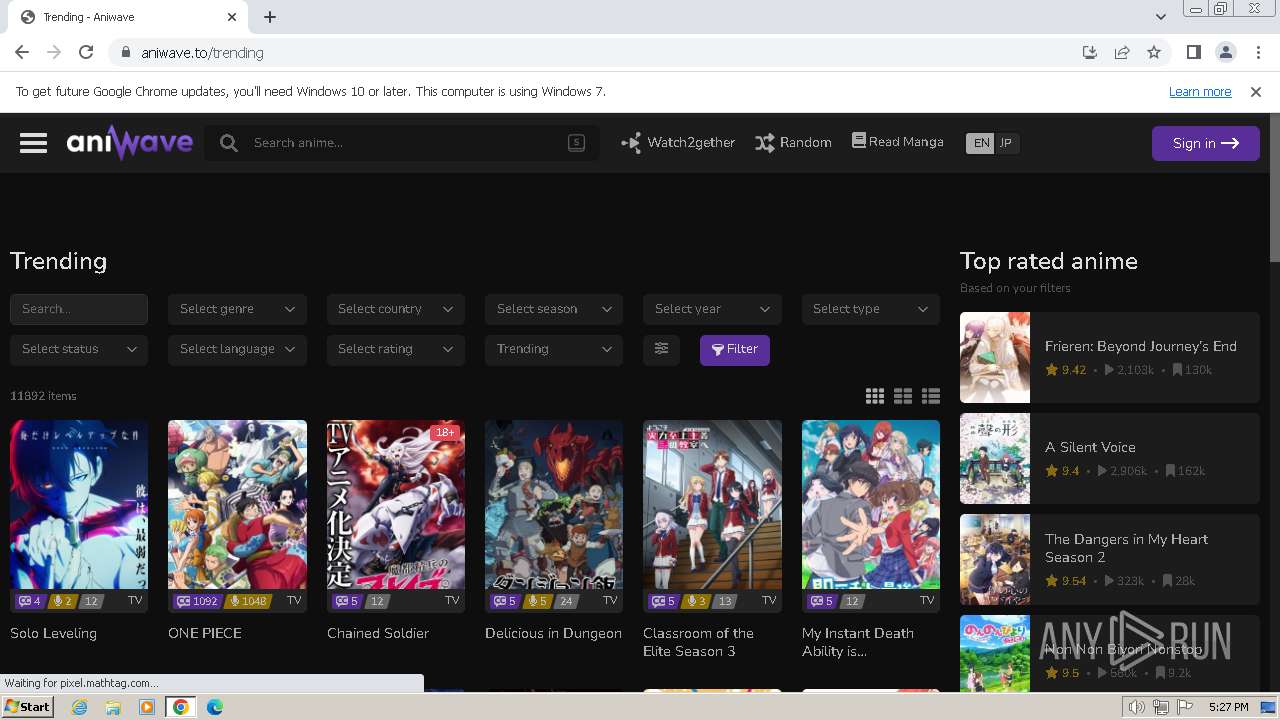Switch to large grid view
Image resolution: width=1280 pixels, height=720 pixels.
875,396
